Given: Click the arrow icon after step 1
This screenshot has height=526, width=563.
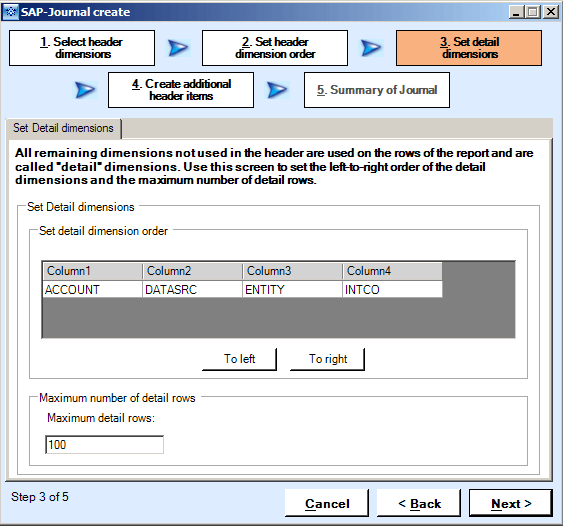Looking at the screenshot, I should [178, 48].
